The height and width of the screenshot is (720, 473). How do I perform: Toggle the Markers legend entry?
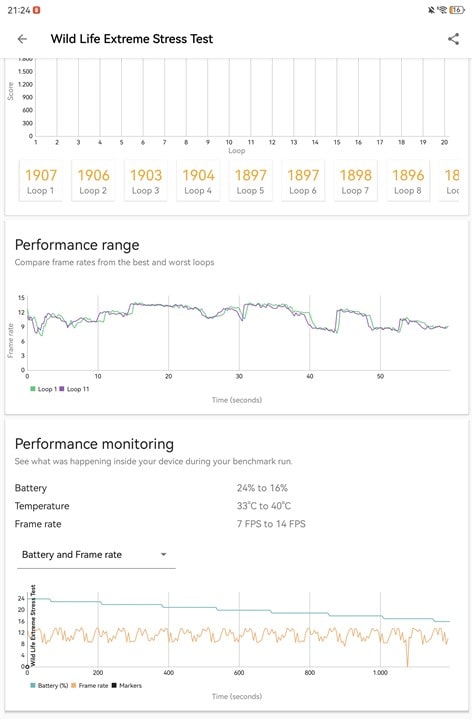pos(127,686)
